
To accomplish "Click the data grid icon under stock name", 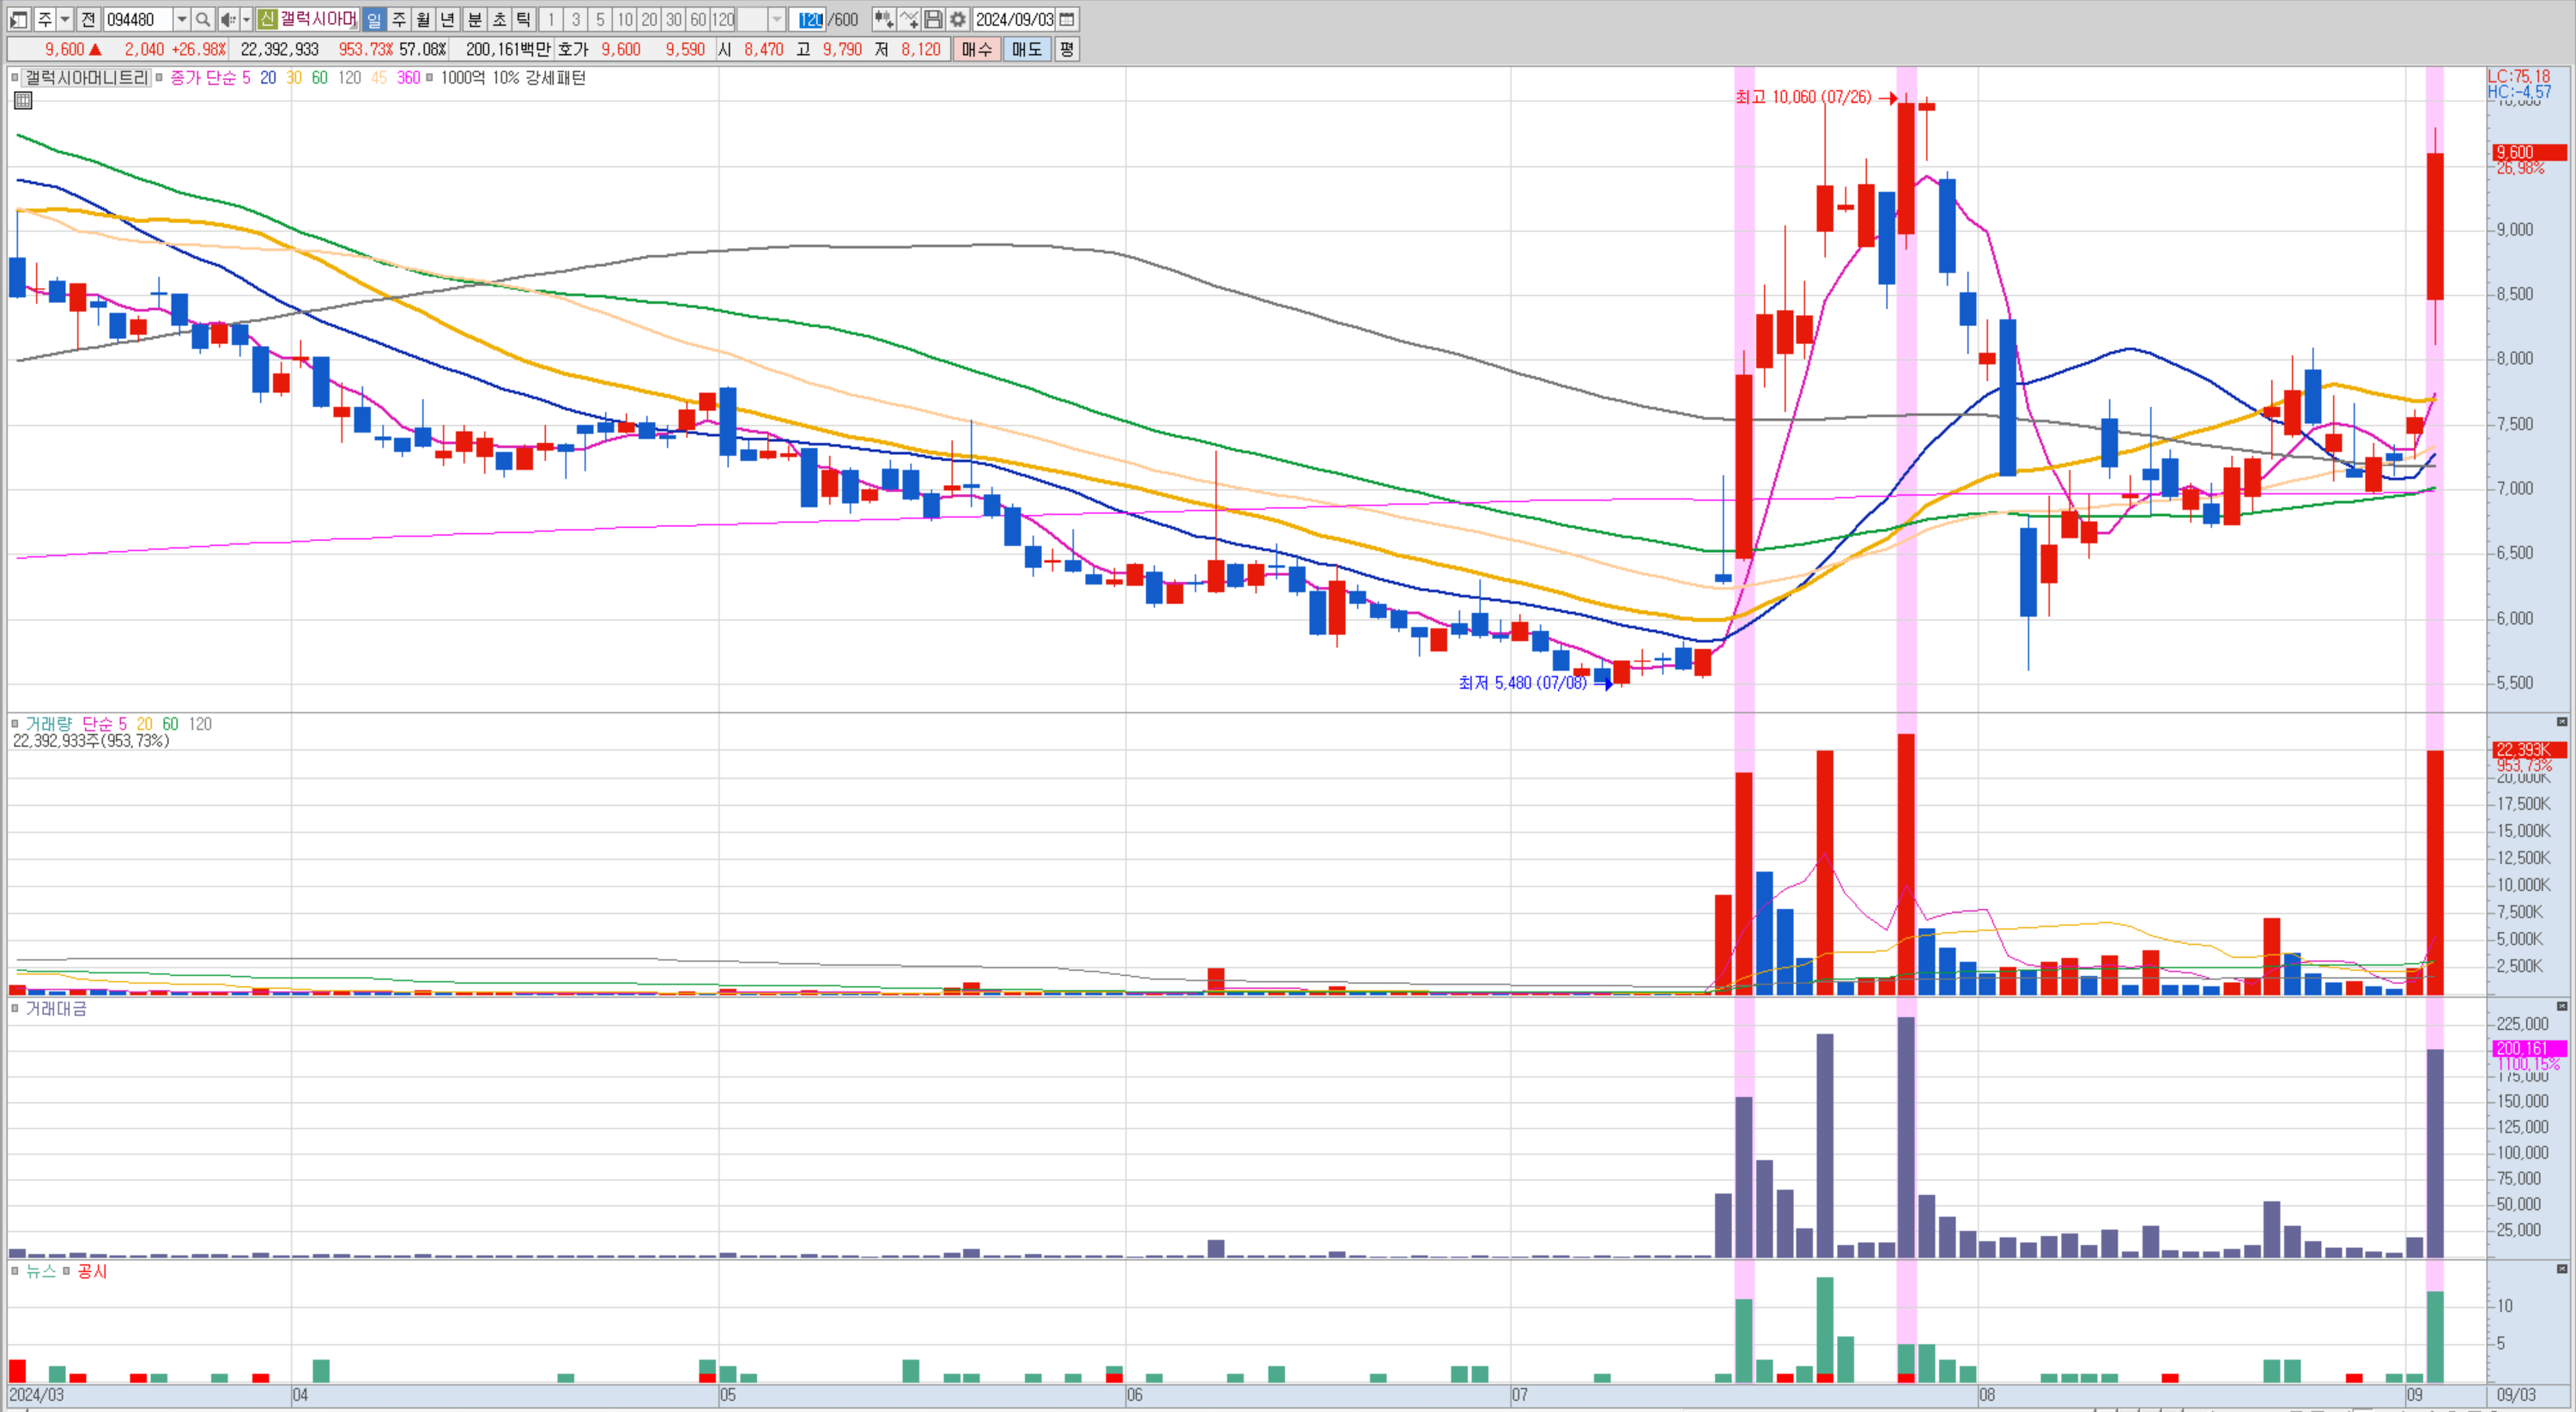I will [x=23, y=100].
